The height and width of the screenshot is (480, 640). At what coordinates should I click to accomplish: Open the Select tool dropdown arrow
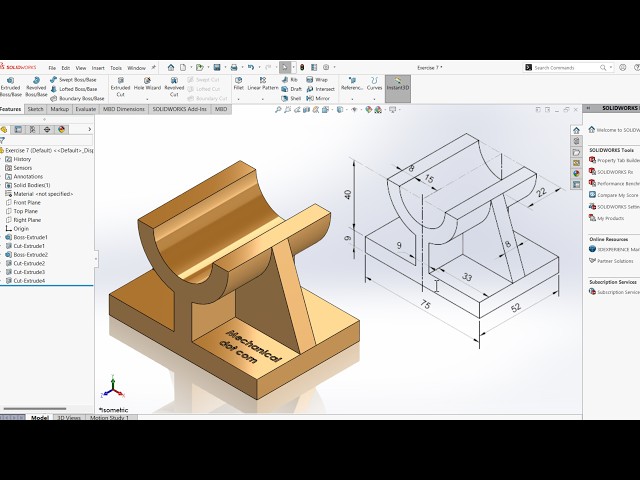tap(293, 67)
